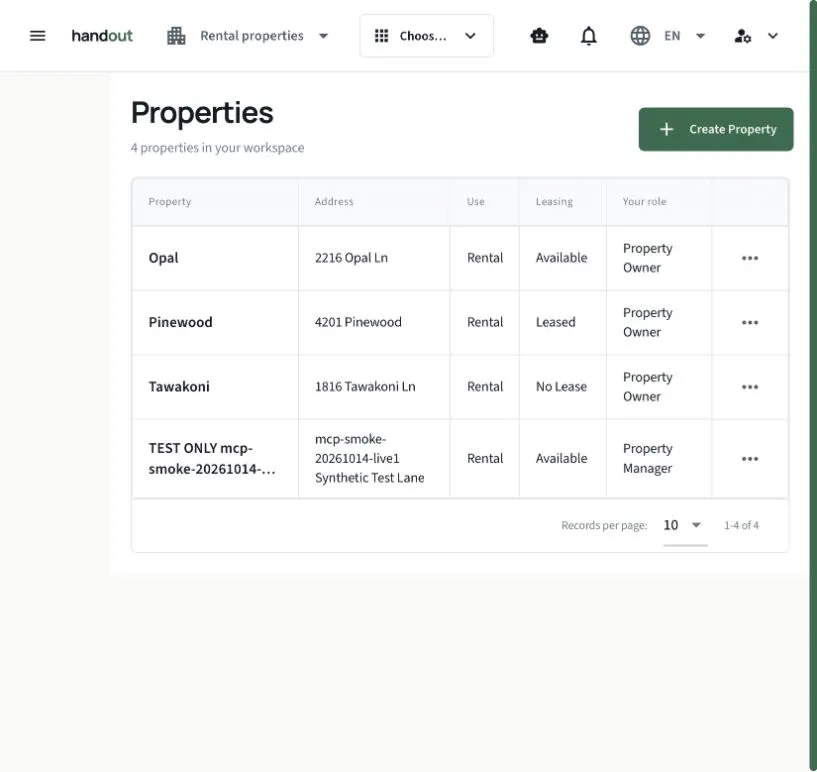Click the building icon beside Rental properties

click(x=176, y=36)
